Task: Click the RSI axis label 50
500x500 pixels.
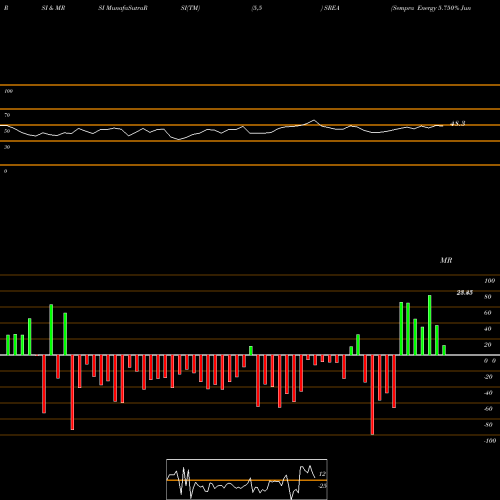Action: [7, 131]
